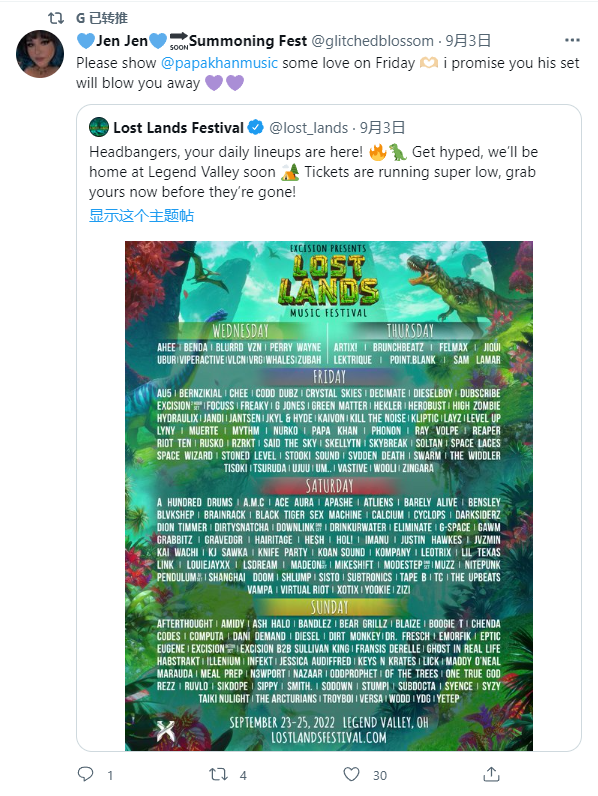Open Lost Lands Festival account name

(x=179, y=127)
